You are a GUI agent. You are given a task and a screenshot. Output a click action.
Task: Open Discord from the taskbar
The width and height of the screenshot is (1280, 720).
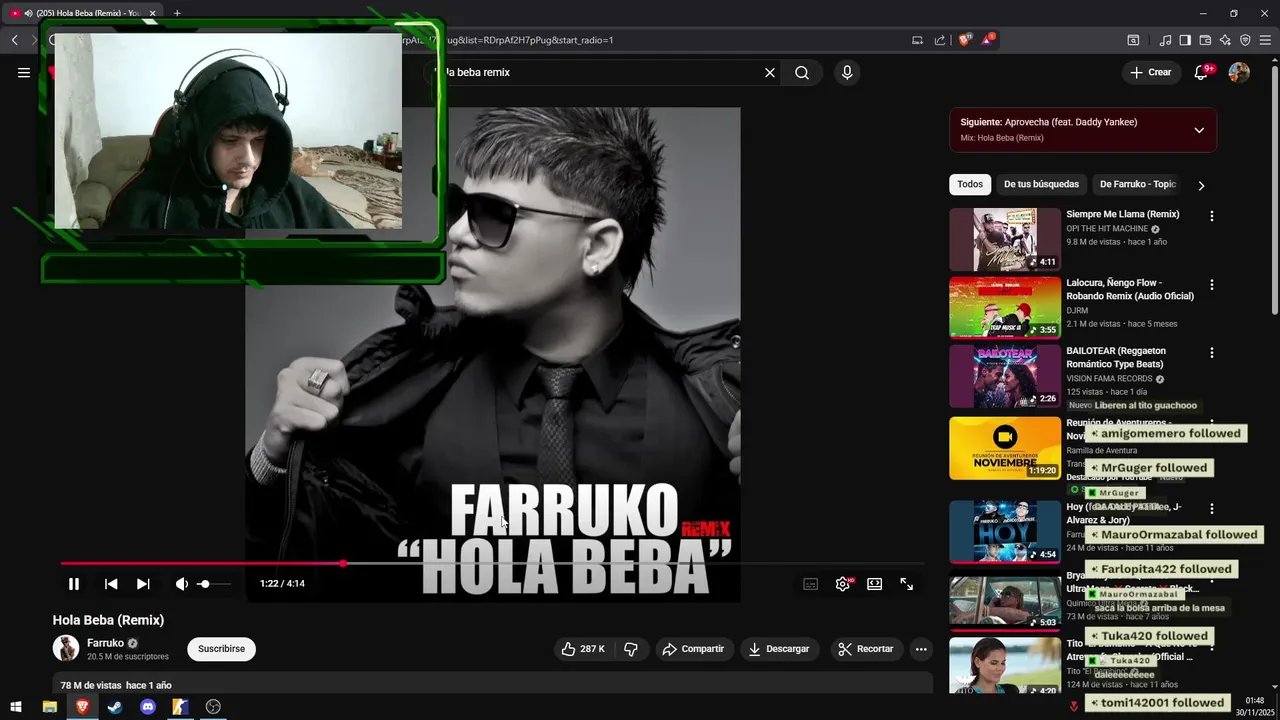[x=148, y=707]
